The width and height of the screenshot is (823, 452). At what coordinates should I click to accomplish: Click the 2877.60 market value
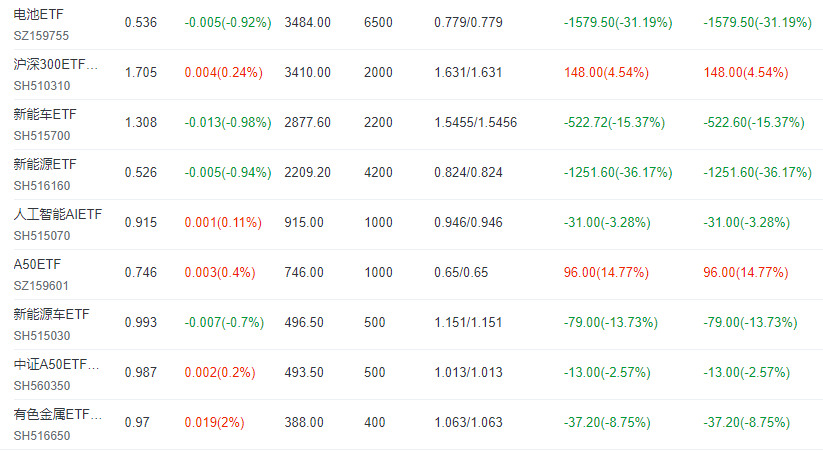pyautogui.click(x=308, y=122)
